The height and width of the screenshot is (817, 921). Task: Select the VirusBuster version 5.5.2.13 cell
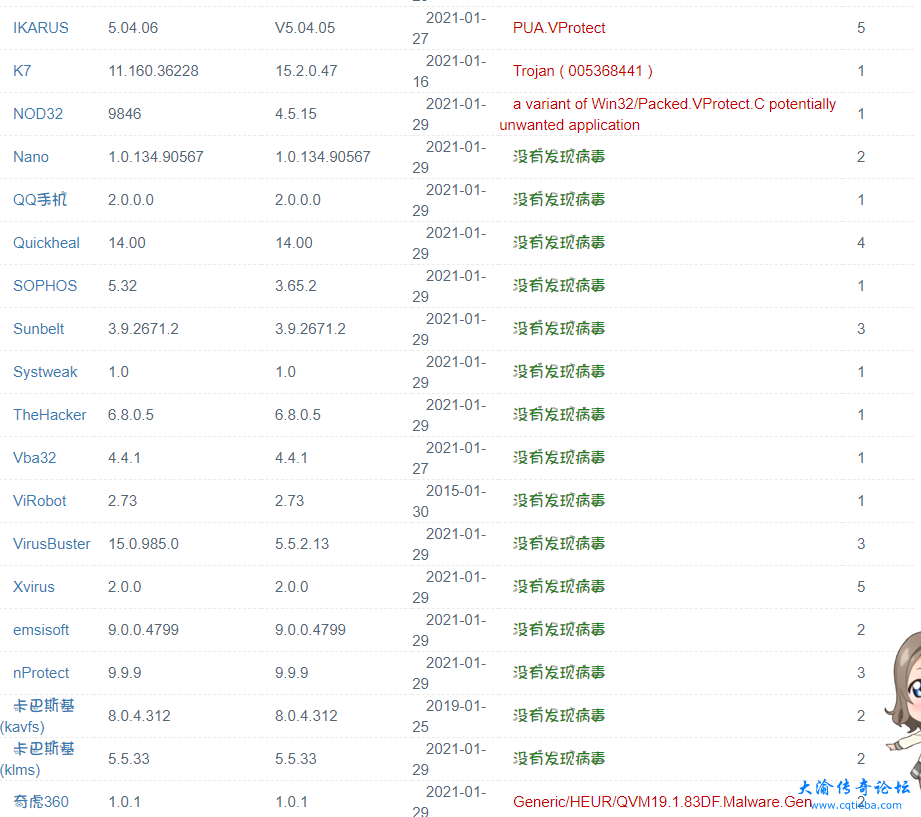pos(302,543)
